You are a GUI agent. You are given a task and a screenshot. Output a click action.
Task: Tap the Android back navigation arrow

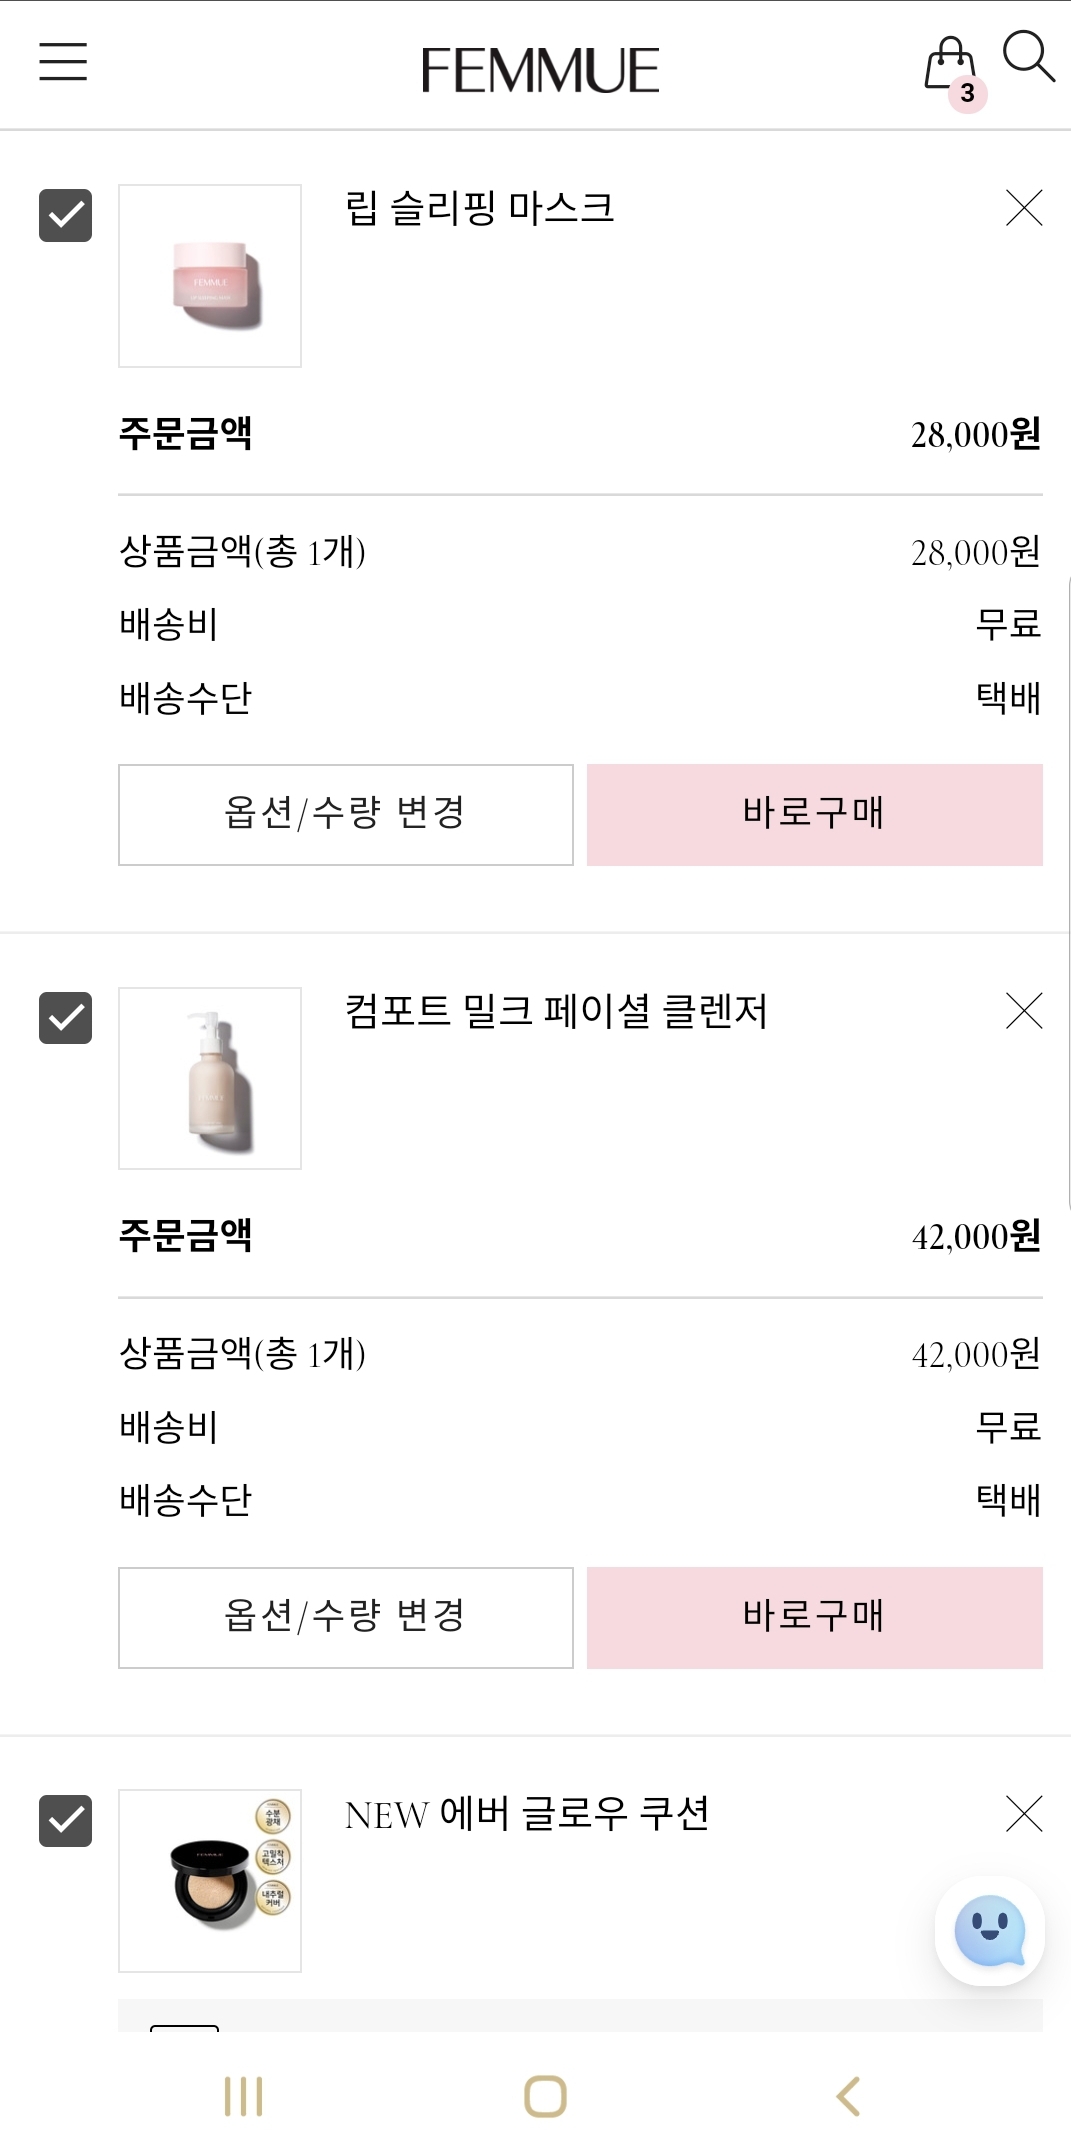pyautogui.click(x=848, y=2096)
